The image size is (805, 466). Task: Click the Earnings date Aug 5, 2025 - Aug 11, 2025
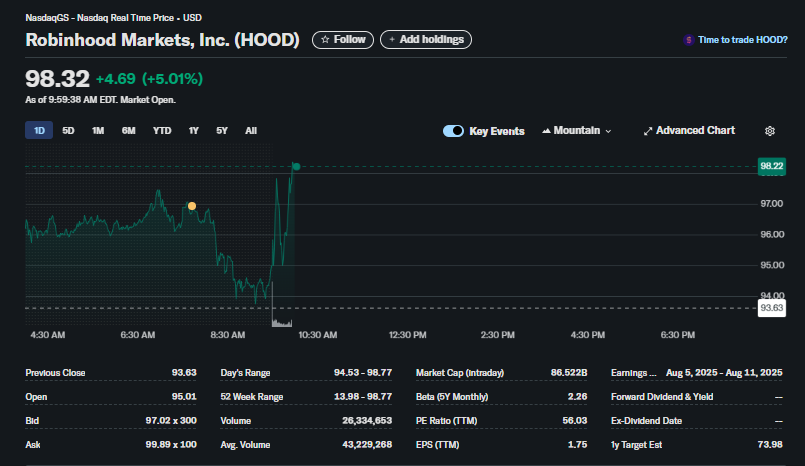coord(724,373)
